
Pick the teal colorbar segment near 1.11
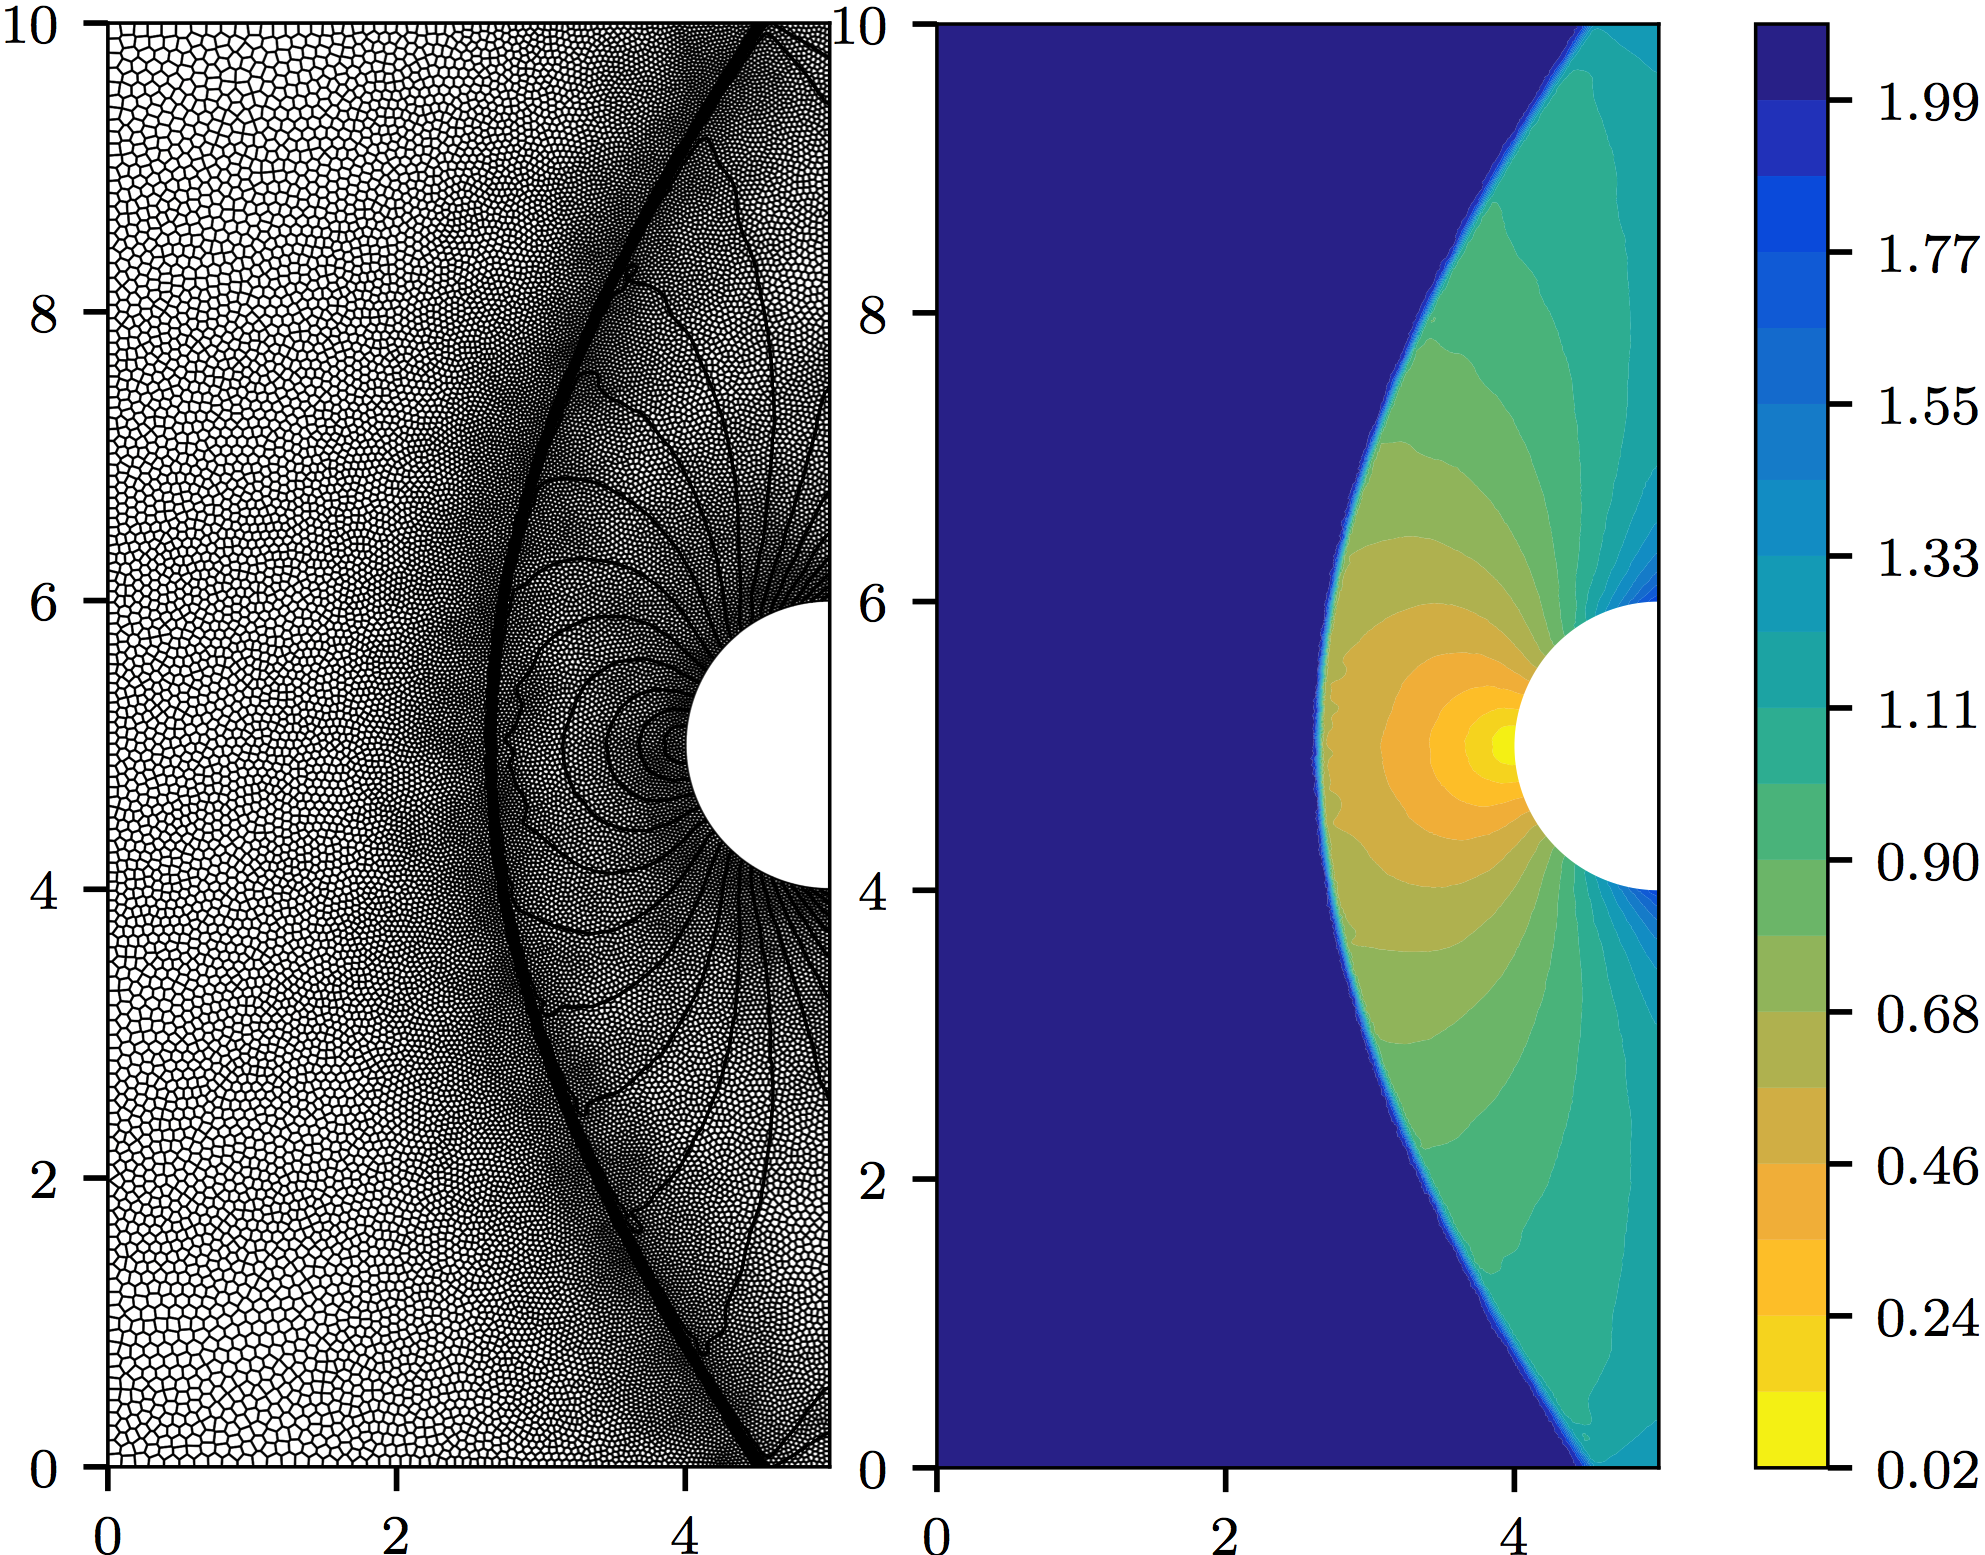click(1791, 669)
